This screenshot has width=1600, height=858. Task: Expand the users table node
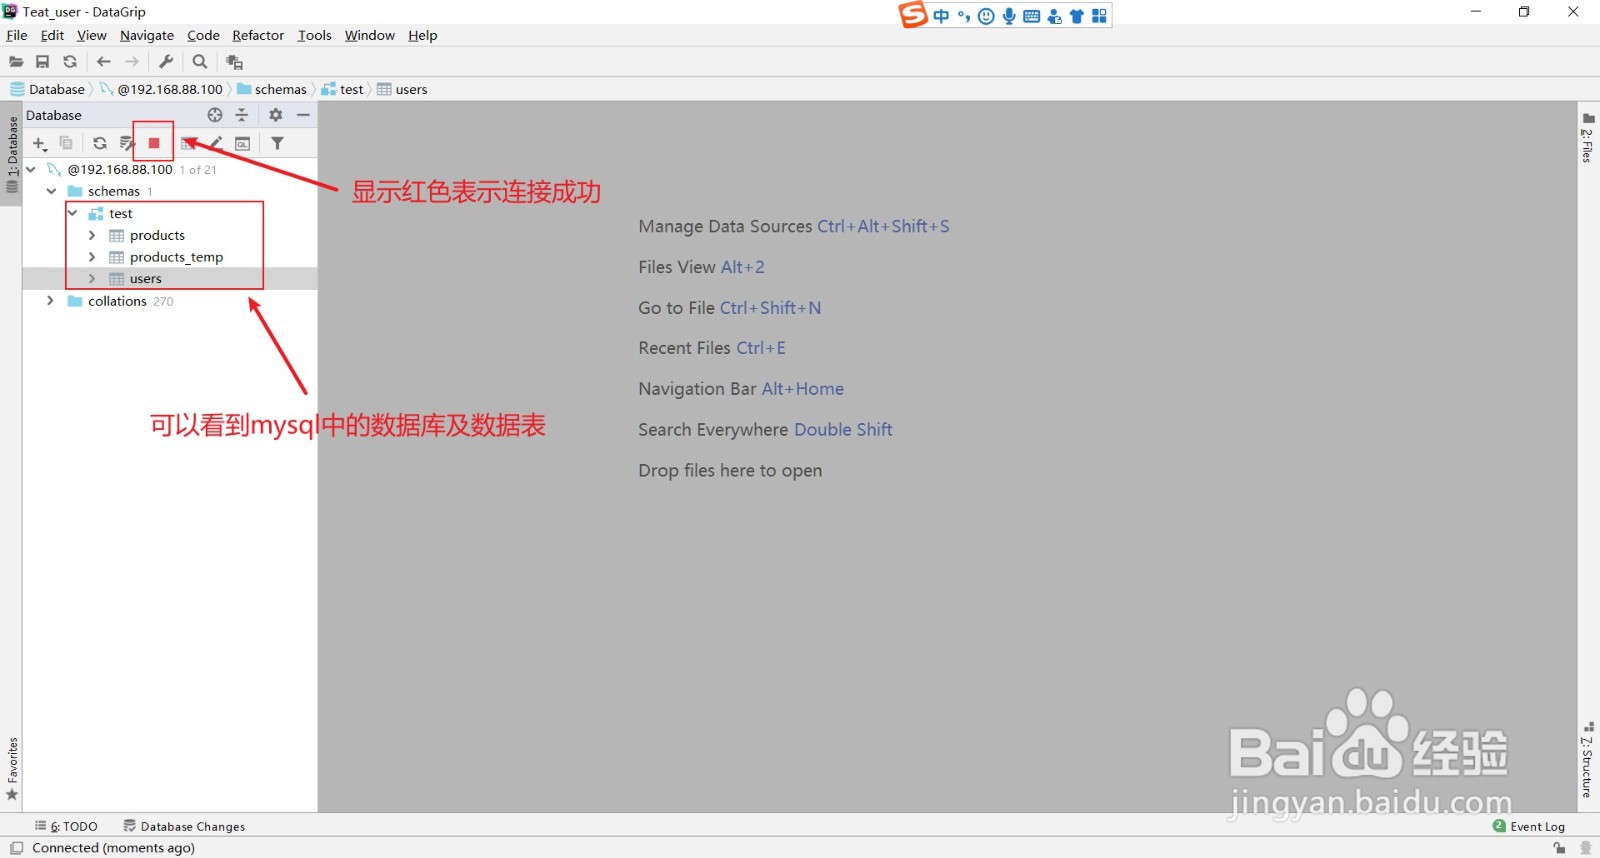(x=92, y=278)
